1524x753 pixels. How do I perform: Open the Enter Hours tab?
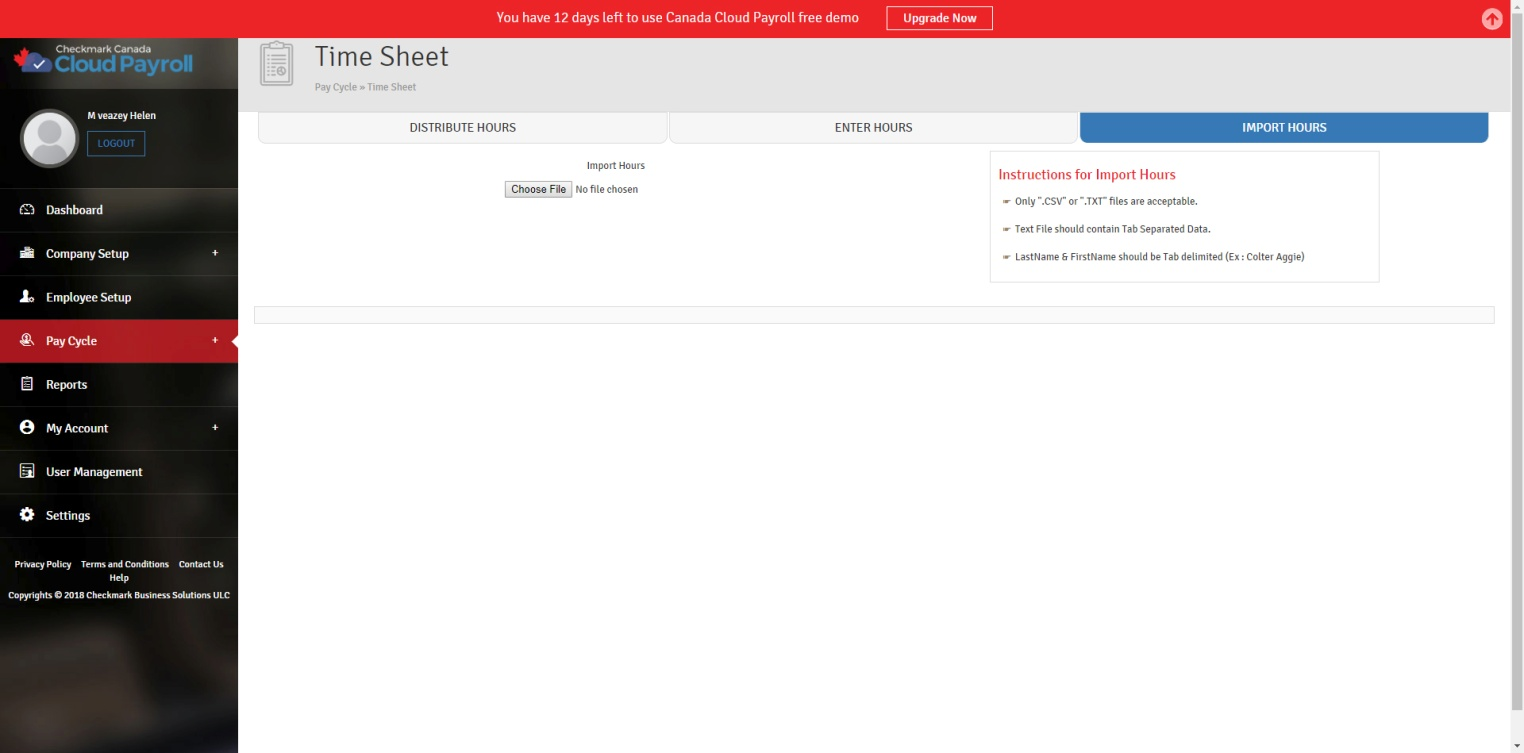873,128
